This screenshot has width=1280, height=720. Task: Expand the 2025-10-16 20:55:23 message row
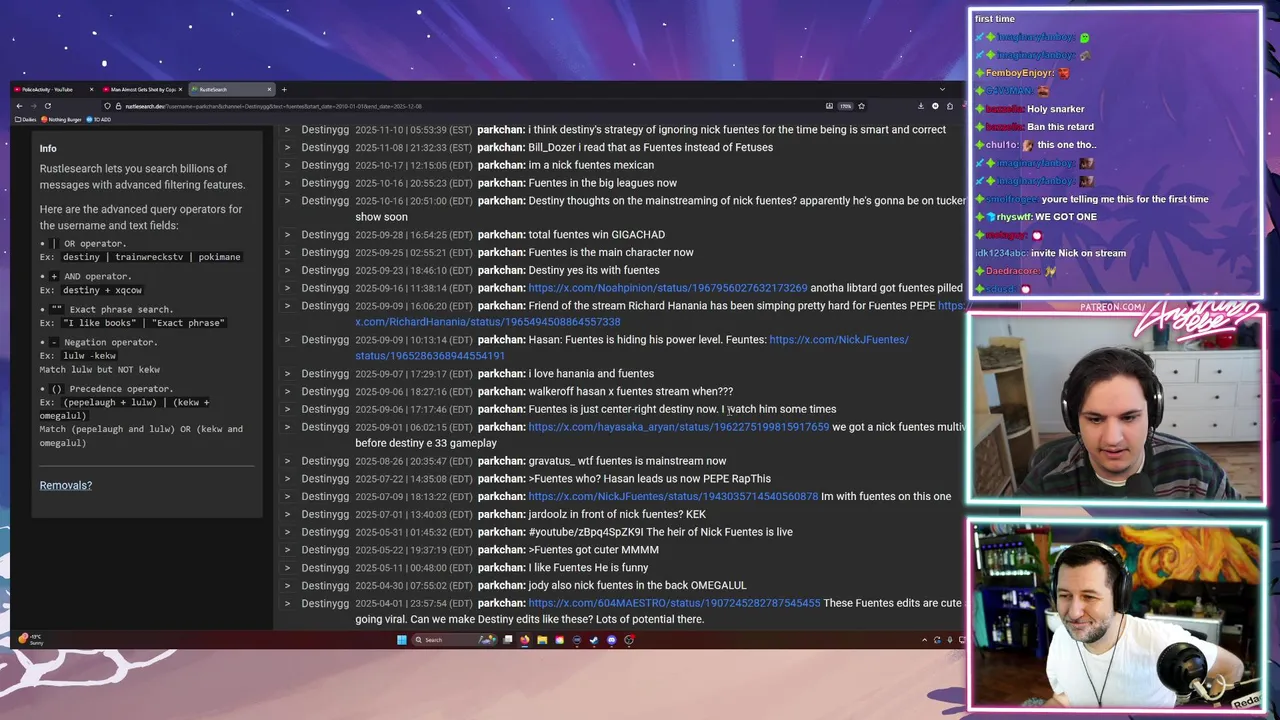coord(287,183)
